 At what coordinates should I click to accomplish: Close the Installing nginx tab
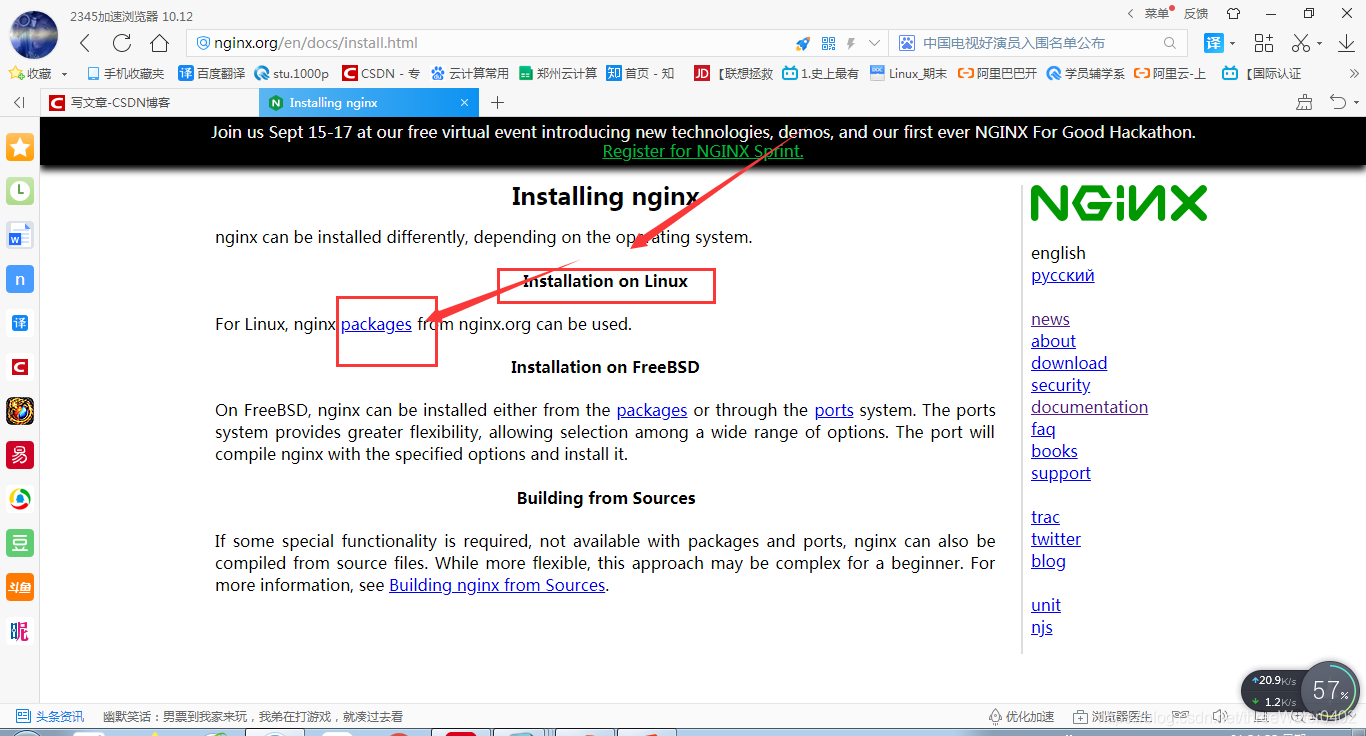(464, 102)
